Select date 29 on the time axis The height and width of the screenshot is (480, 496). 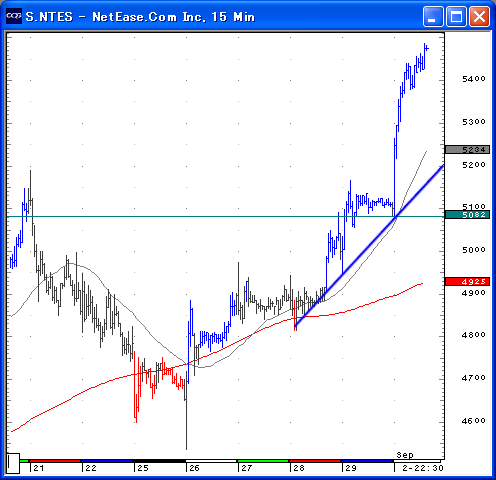[x=351, y=468]
